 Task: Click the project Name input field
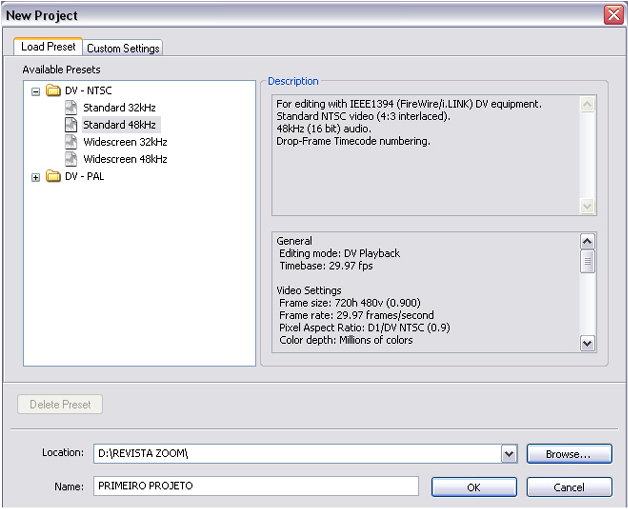[x=255, y=486]
